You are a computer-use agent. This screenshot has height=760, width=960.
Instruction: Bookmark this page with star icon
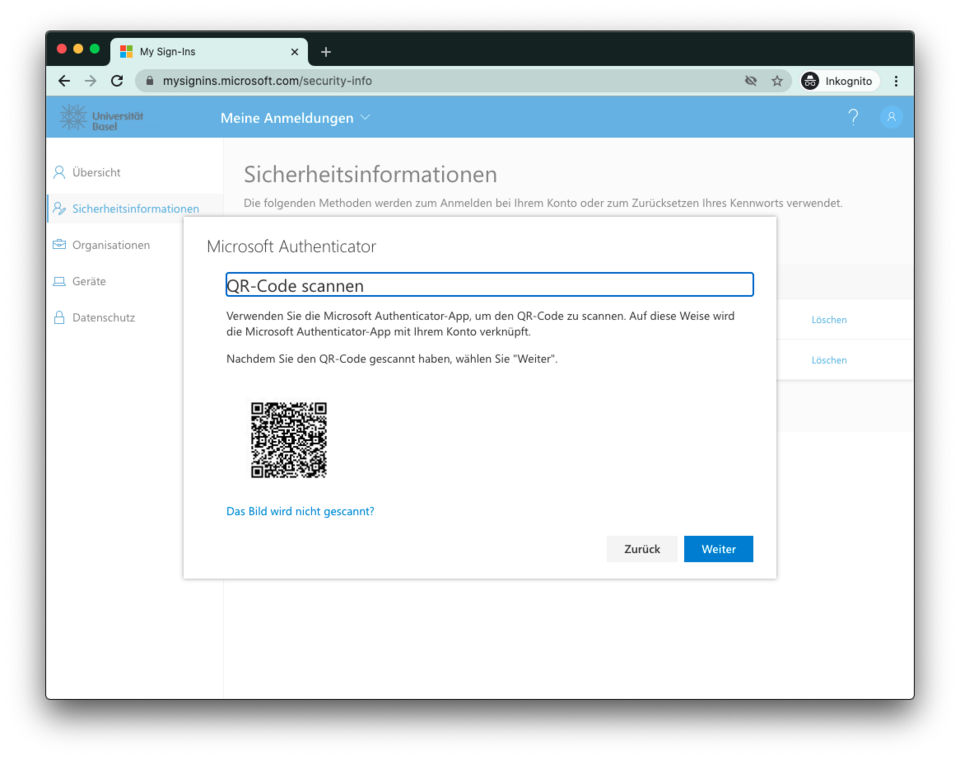click(x=777, y=81)
